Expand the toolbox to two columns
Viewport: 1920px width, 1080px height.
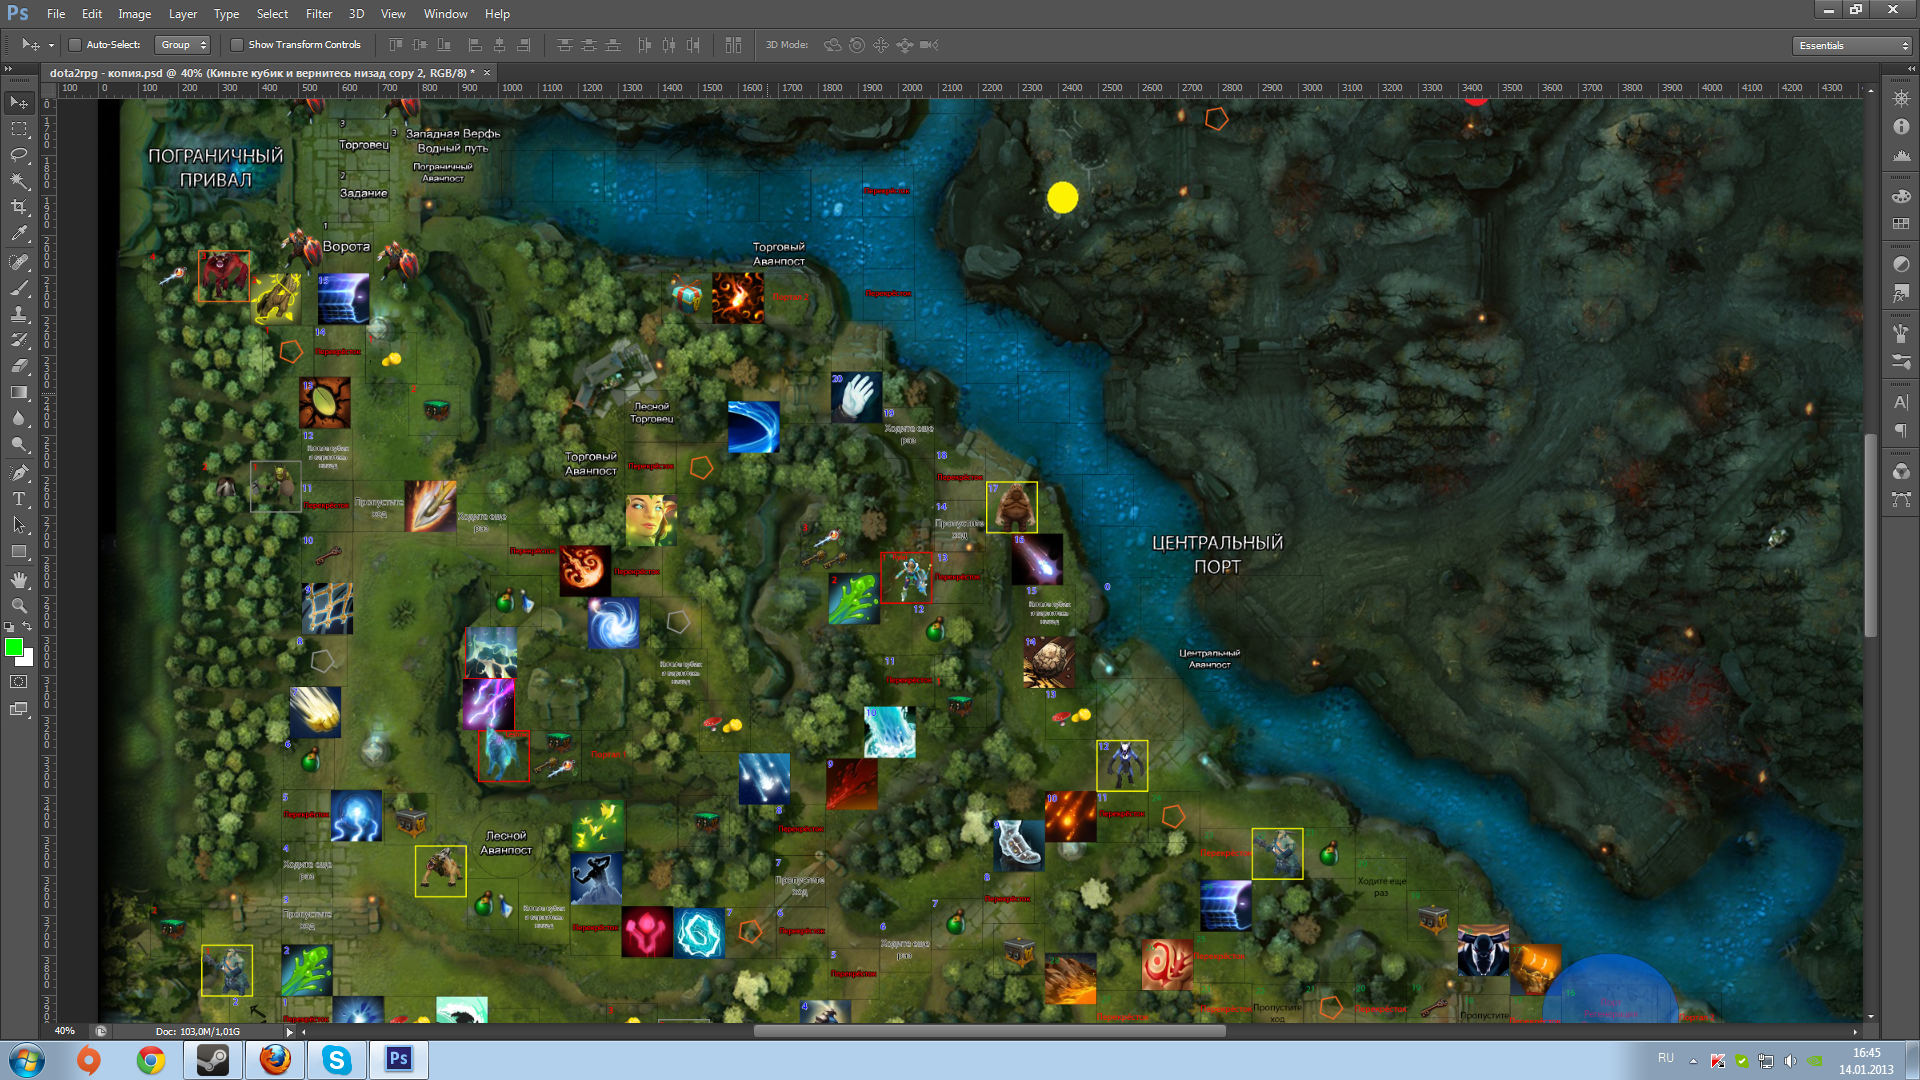click(x=9, y=69)
